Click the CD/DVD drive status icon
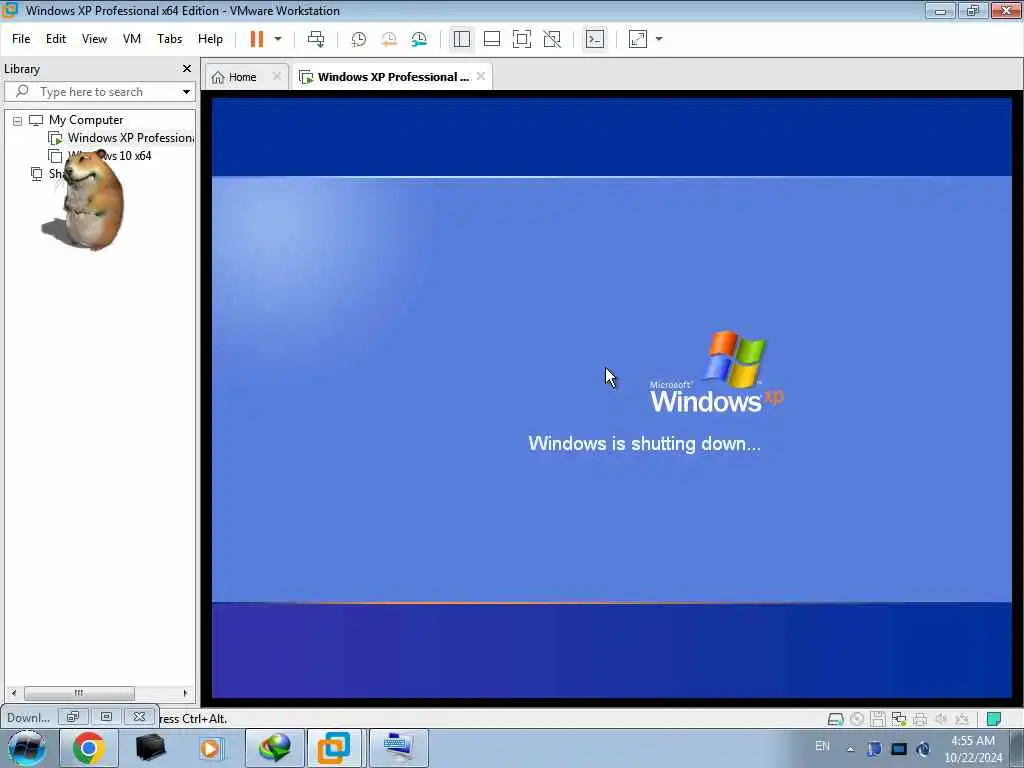Viewport: 1024px width, 768px height. coord(857,720)
